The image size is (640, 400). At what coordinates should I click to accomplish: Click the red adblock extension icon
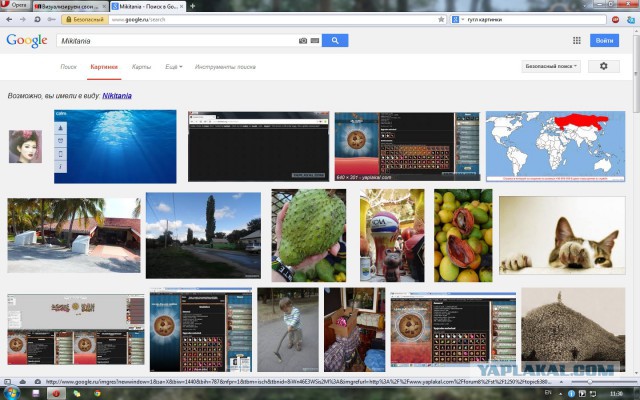(x=616, y=19)
